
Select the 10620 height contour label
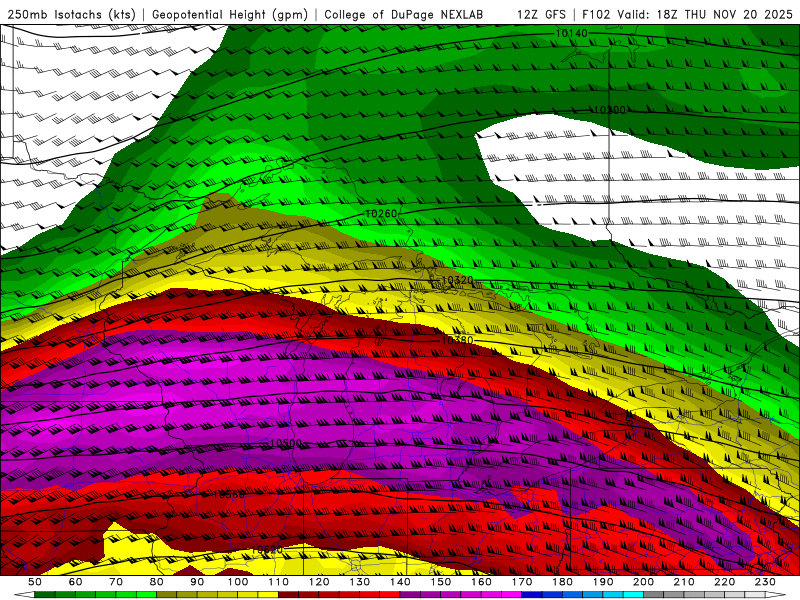click(x=267, y=550)
